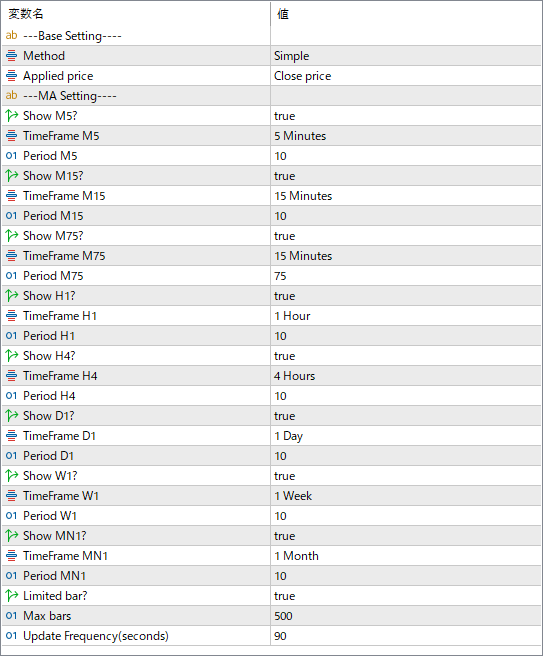Click the enum icon beside TimeFrame H4
Image resolution: width=543 pixels, height=656 pixels.
coord(12,376)
